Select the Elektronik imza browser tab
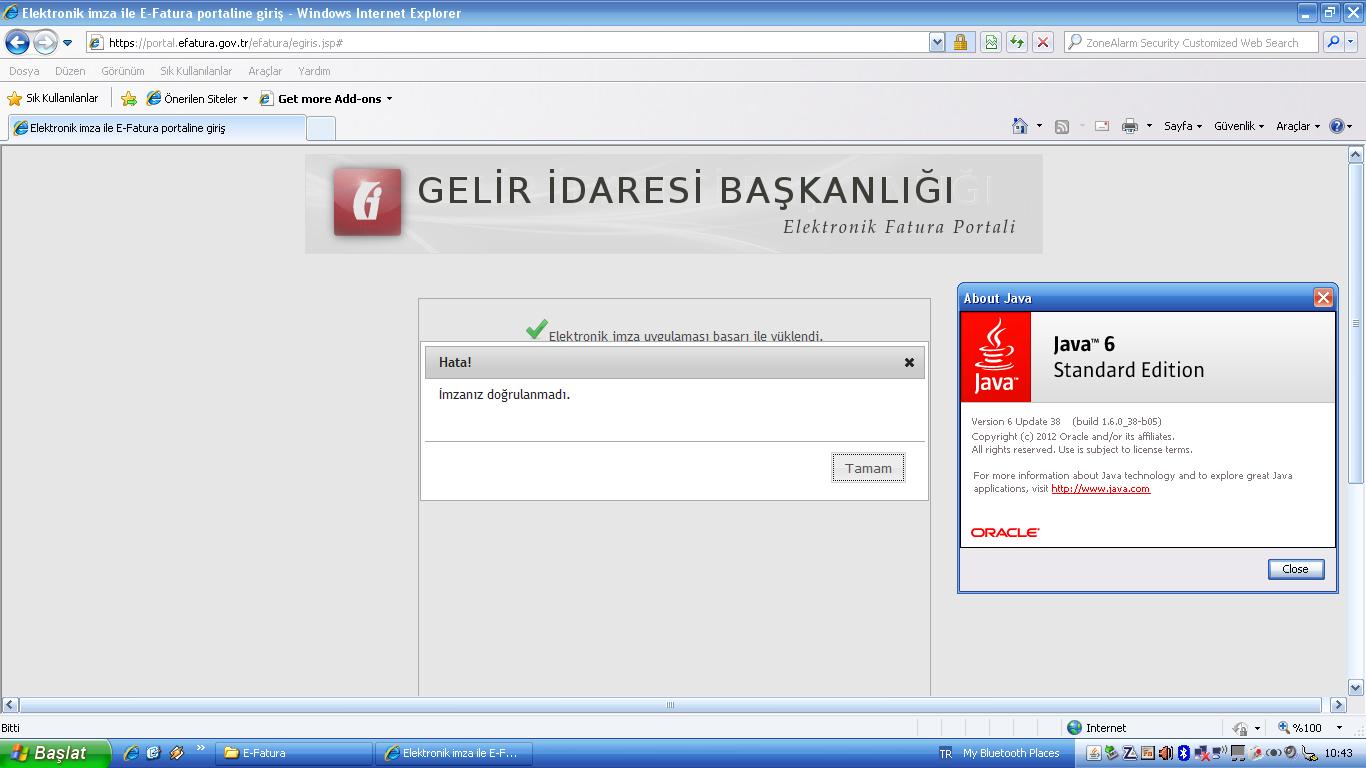Viewport: 1366px width, 768px height. pos(157,128)
